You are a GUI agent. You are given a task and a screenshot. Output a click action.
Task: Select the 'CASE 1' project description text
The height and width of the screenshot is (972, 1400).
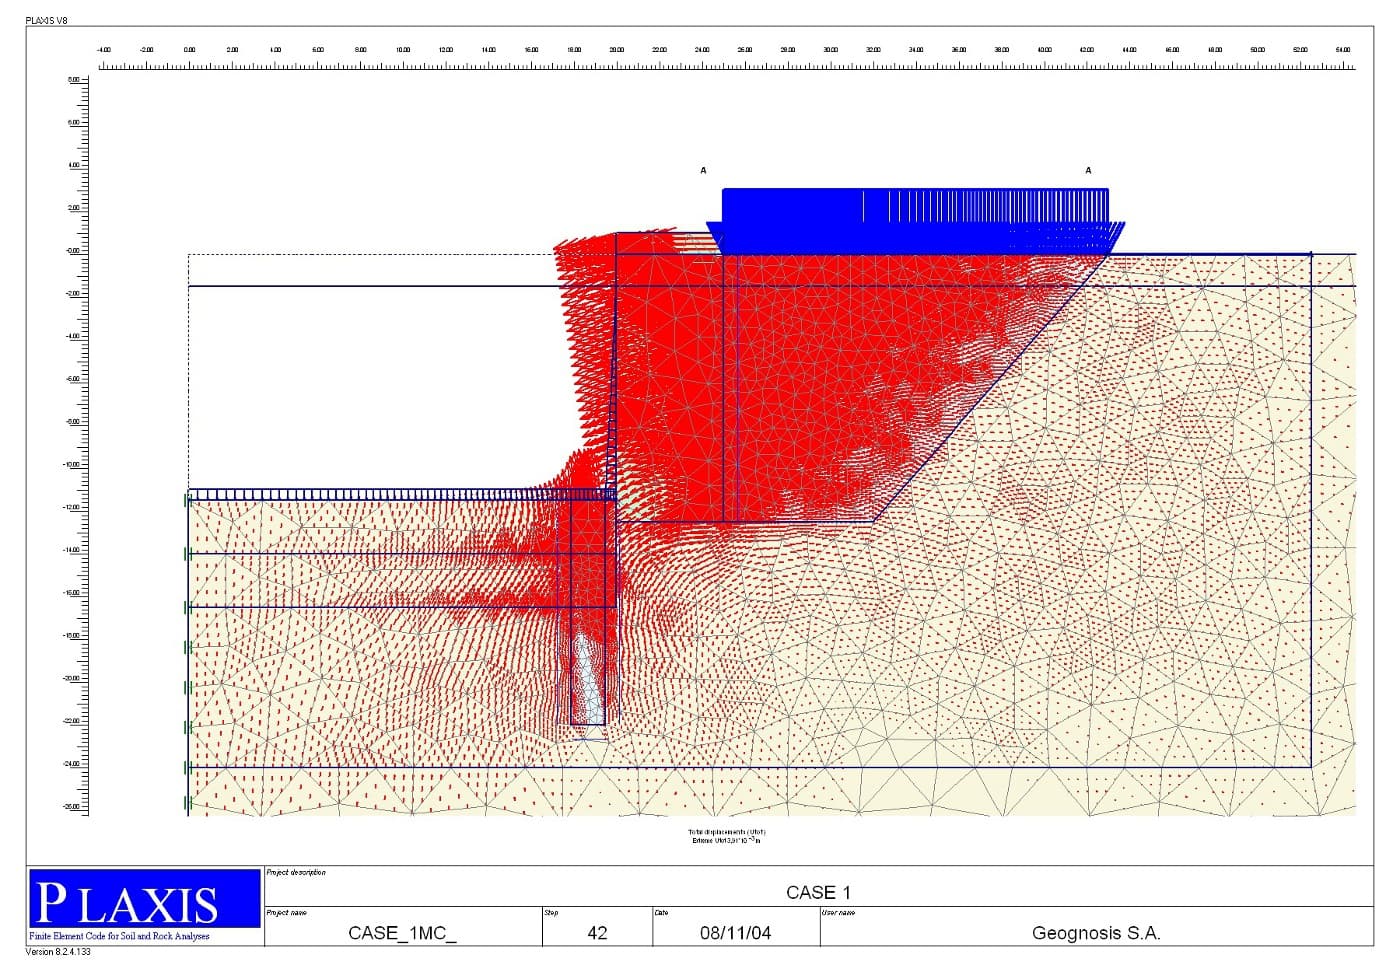[x=818, y=892]
